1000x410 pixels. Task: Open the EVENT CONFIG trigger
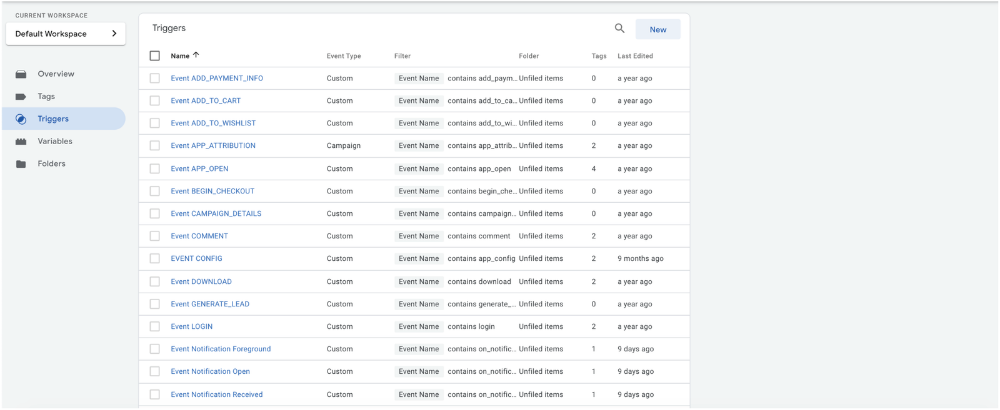click(x=196, y=259)
